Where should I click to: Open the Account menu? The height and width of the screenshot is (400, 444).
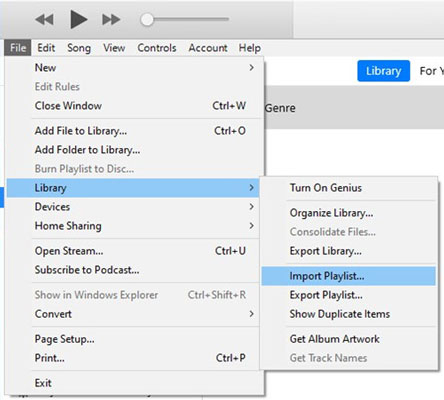[x=208, y=48]
